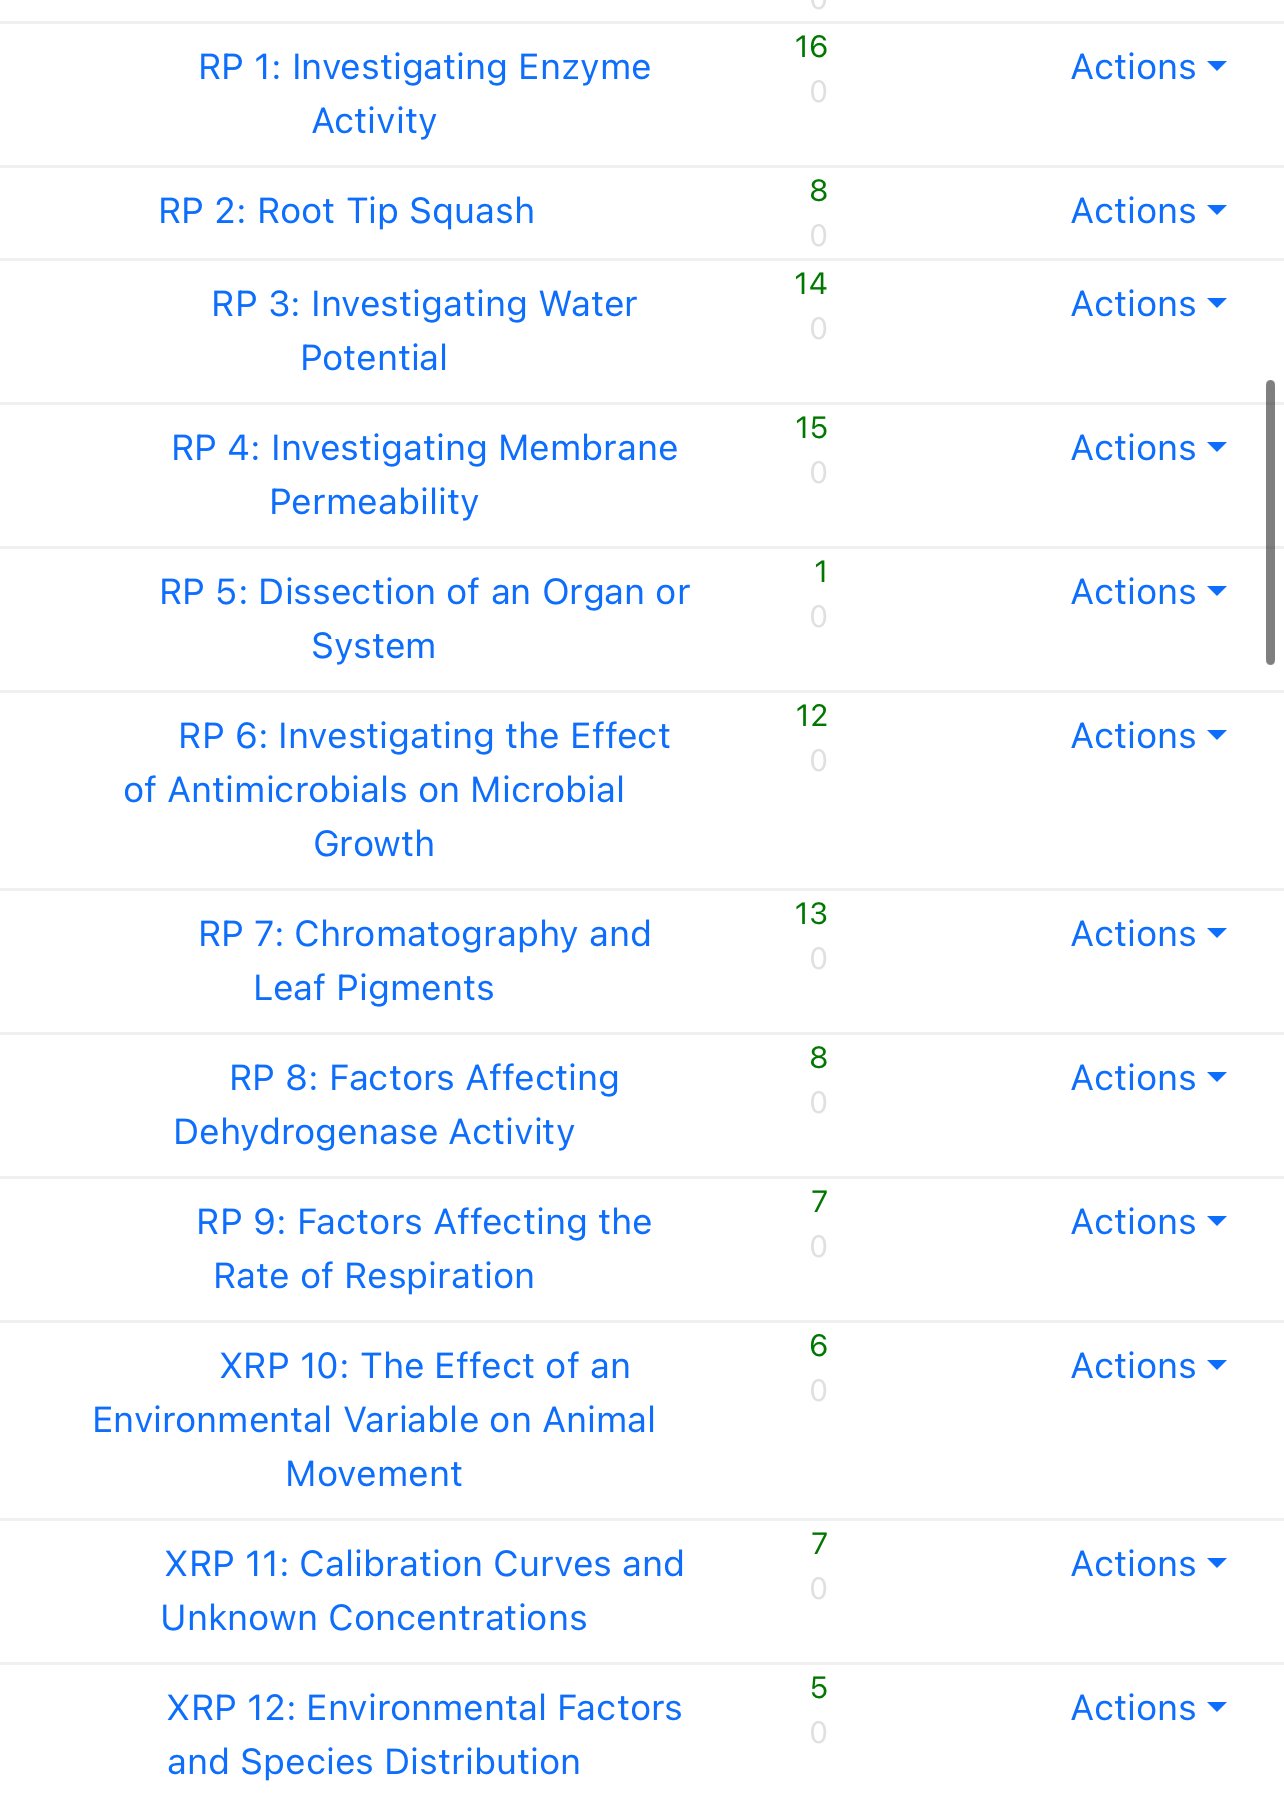This screenshot has width=1284, height=1802.
Task: Open RP 2: Root Tip Squash link
Action: click(x=346, y=211)
